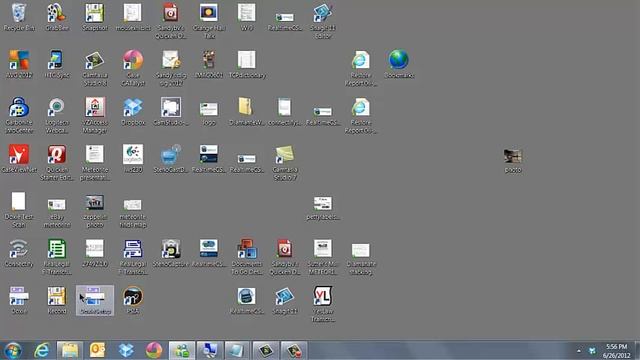Open the StenoCast desktop shortcut with Bluetooth icon
The height and width of the screenshot is (360, 640).
point(171,159)
